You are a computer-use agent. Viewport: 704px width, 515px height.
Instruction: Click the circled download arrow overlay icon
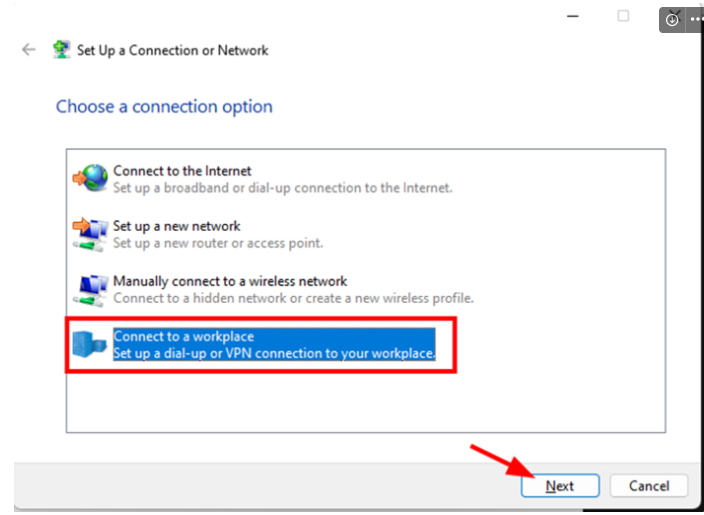tap(673, 19)
